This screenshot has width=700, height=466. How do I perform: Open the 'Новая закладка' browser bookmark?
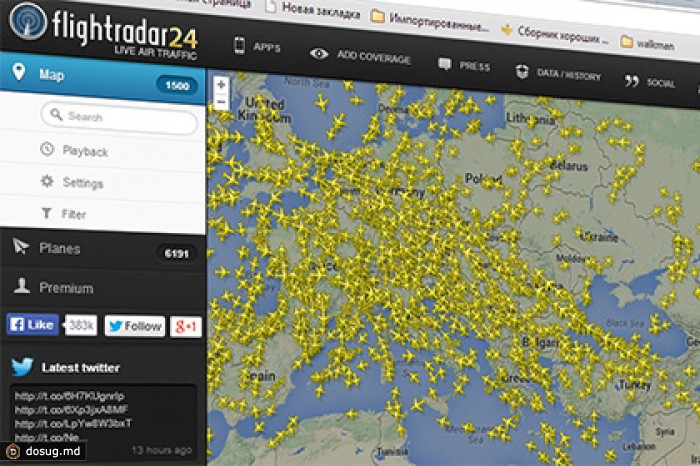click(312, 9)
